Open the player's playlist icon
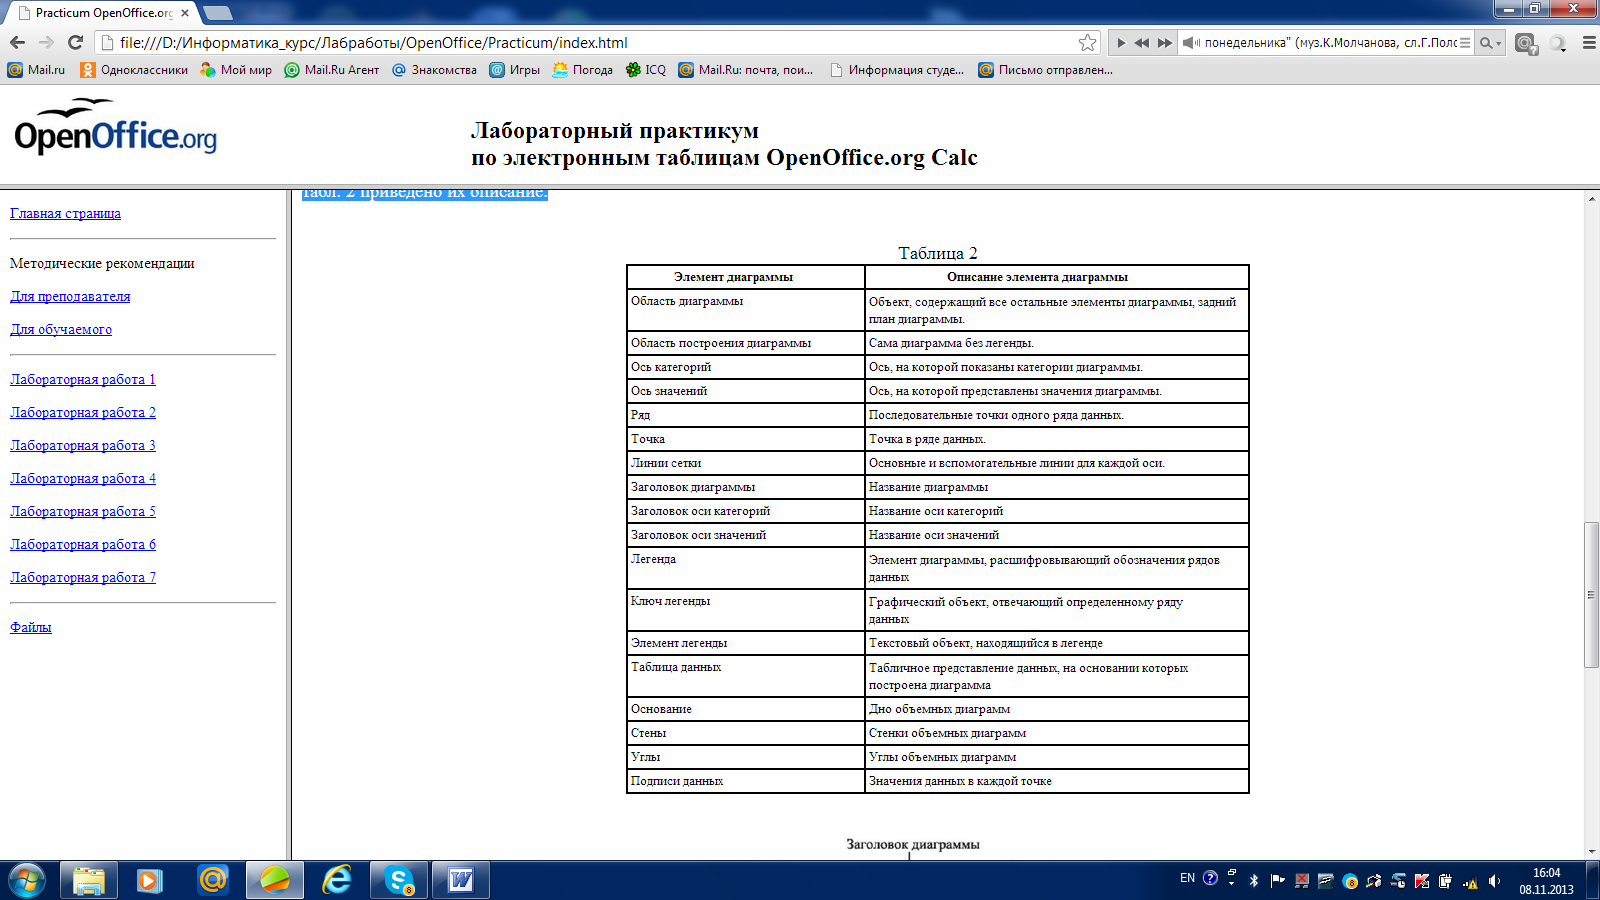 pos(1465,43)
